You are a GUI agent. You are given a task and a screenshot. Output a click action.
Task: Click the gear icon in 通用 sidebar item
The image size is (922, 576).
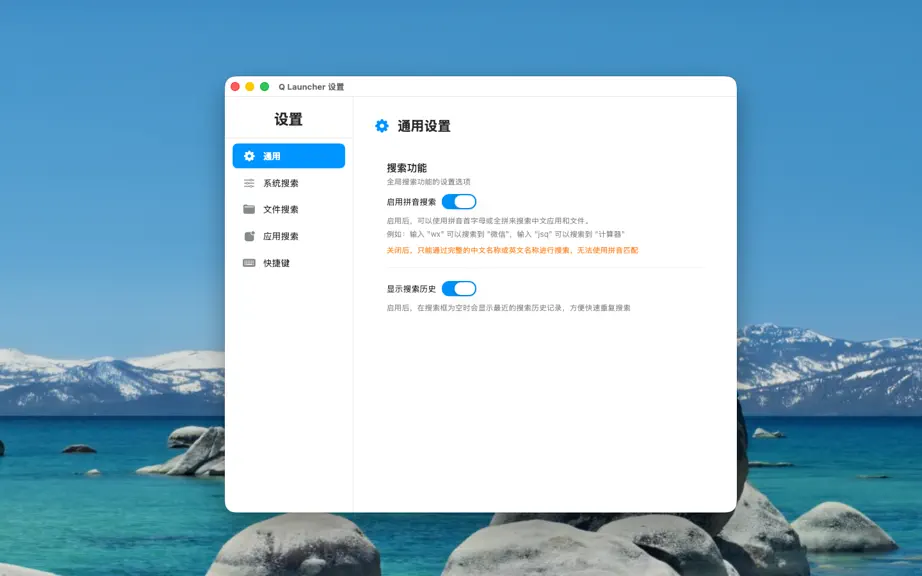(249, 156)
